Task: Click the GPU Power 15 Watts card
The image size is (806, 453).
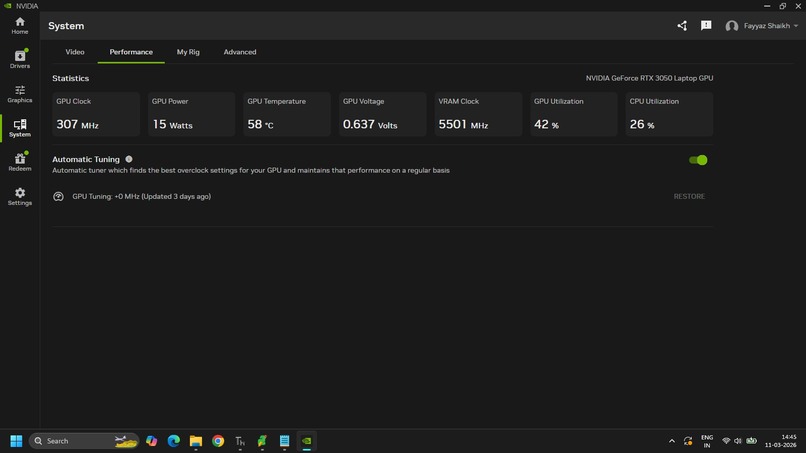Action: pos(191,114)
